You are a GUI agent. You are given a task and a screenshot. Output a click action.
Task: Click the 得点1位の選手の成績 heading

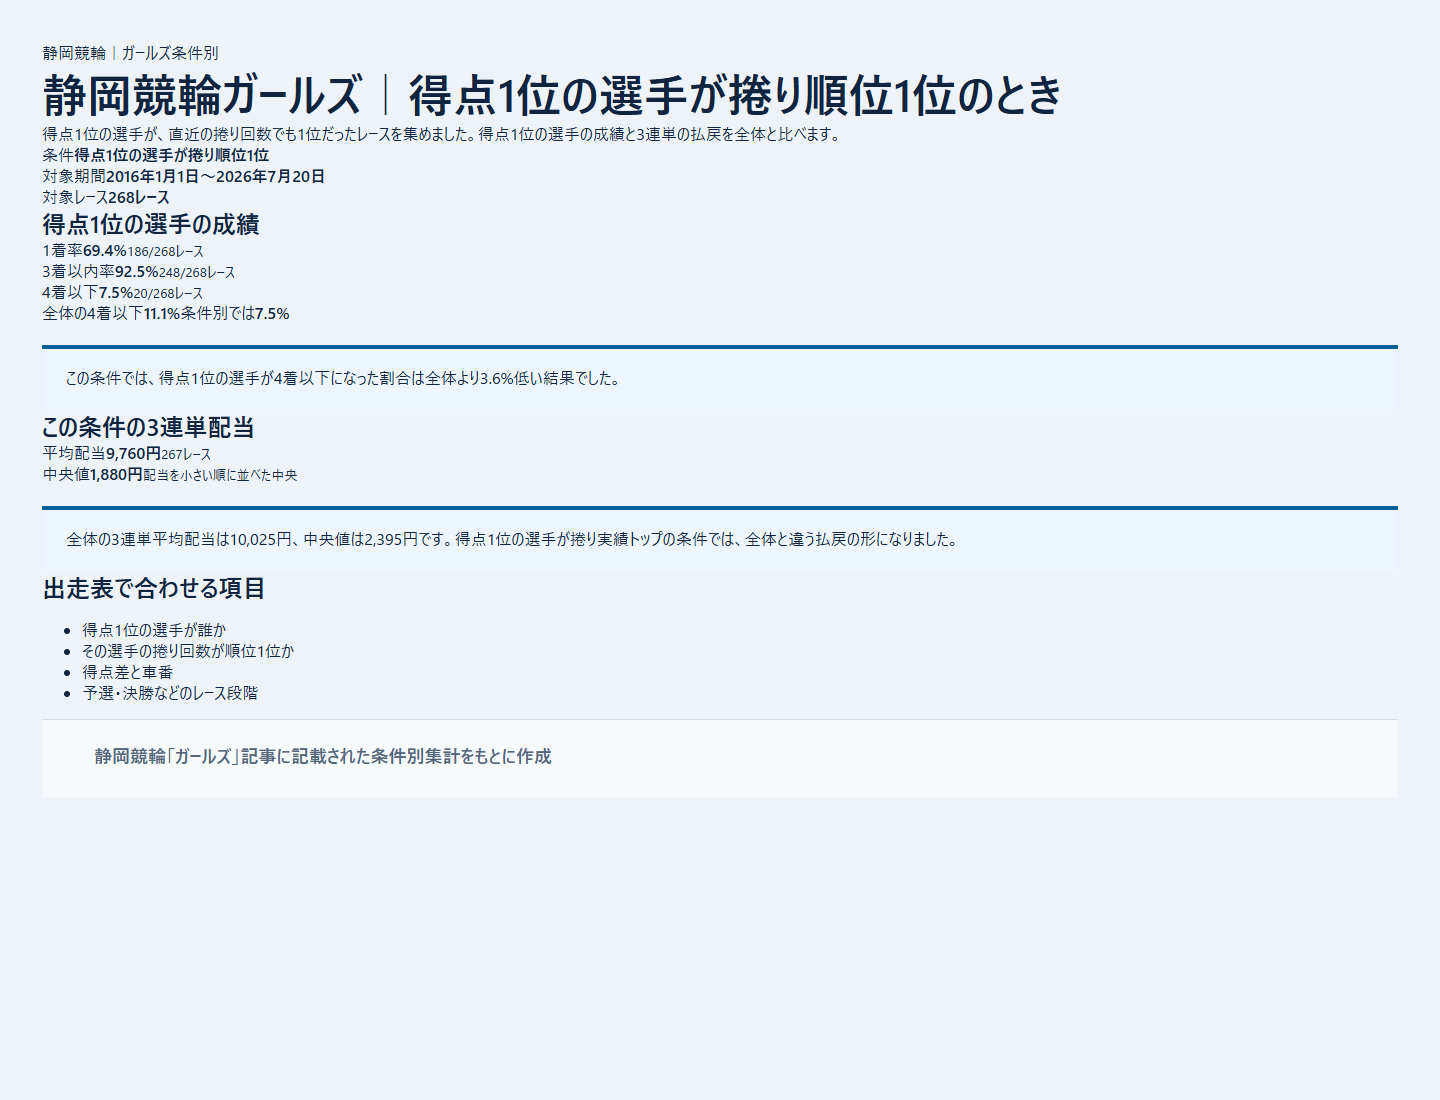[x=151, y=224]
